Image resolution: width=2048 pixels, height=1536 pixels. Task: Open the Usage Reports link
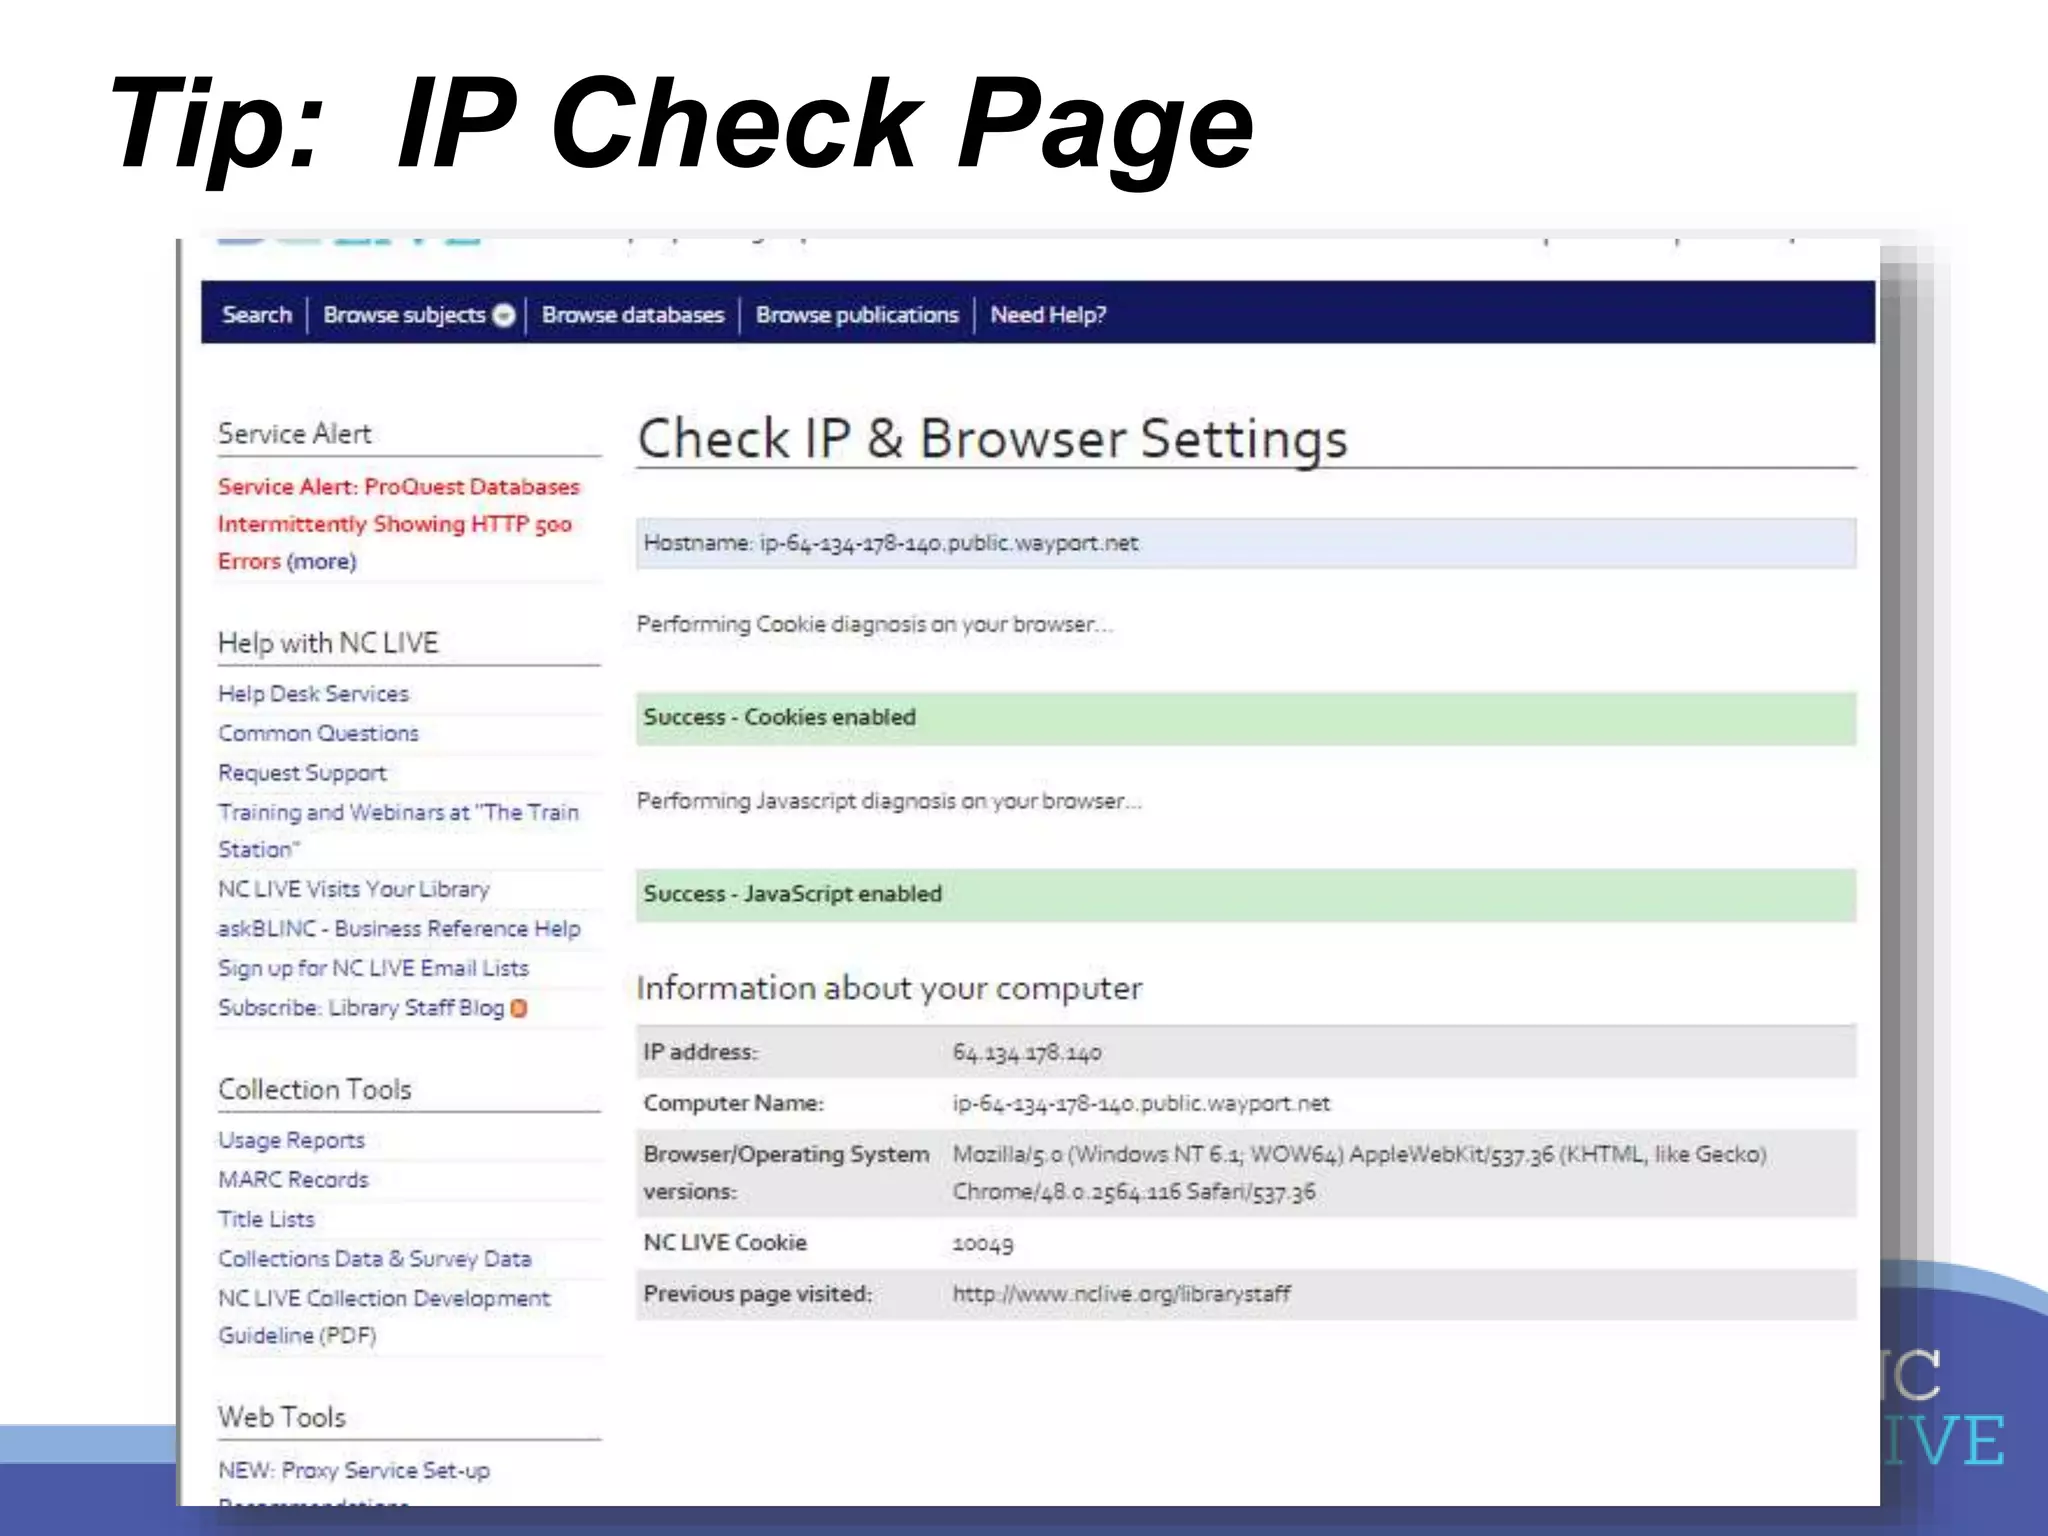(291, 1140)
